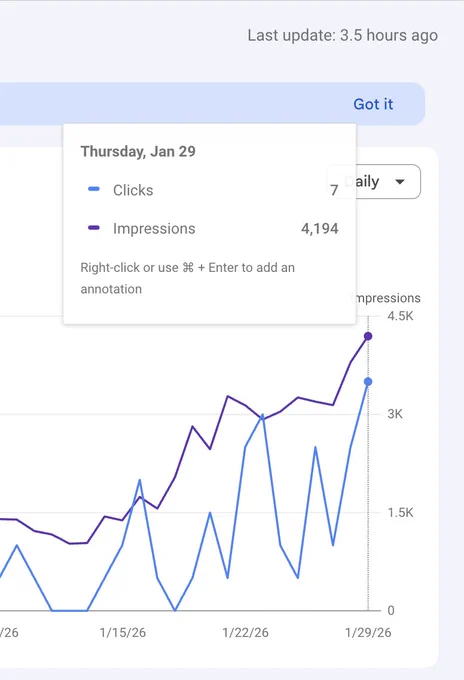
Task: Select the blue Clicks data point on Jan 29
Action: [368, 382]
